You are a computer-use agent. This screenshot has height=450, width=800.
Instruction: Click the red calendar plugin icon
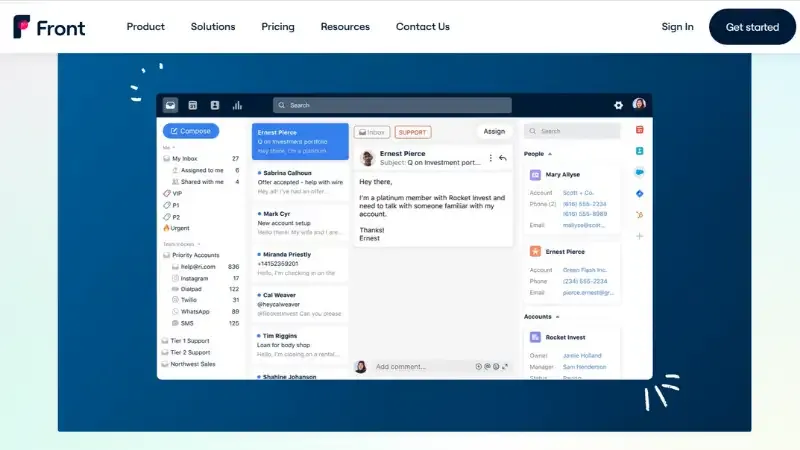click(639, 130)
